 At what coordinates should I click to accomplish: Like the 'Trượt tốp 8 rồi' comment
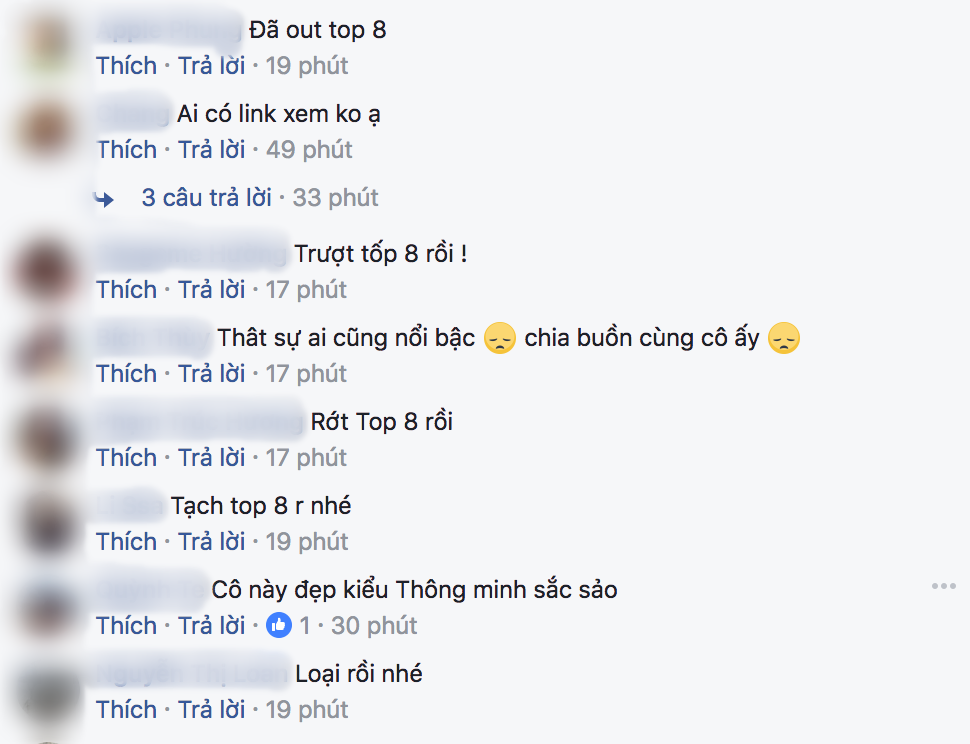(127, 289)
